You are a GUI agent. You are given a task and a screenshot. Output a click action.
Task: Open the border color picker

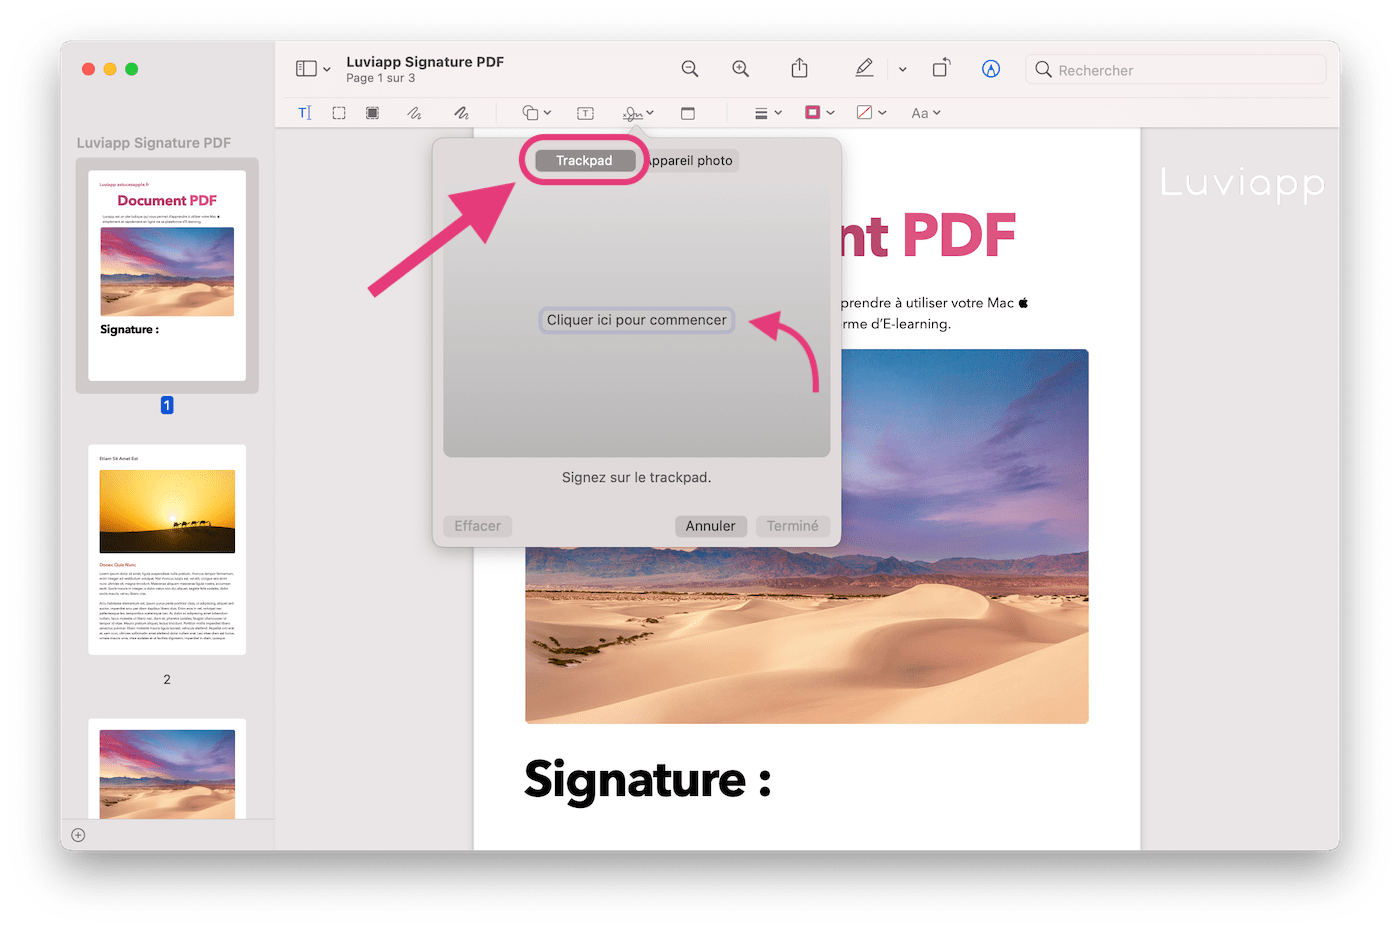point(819,112)
